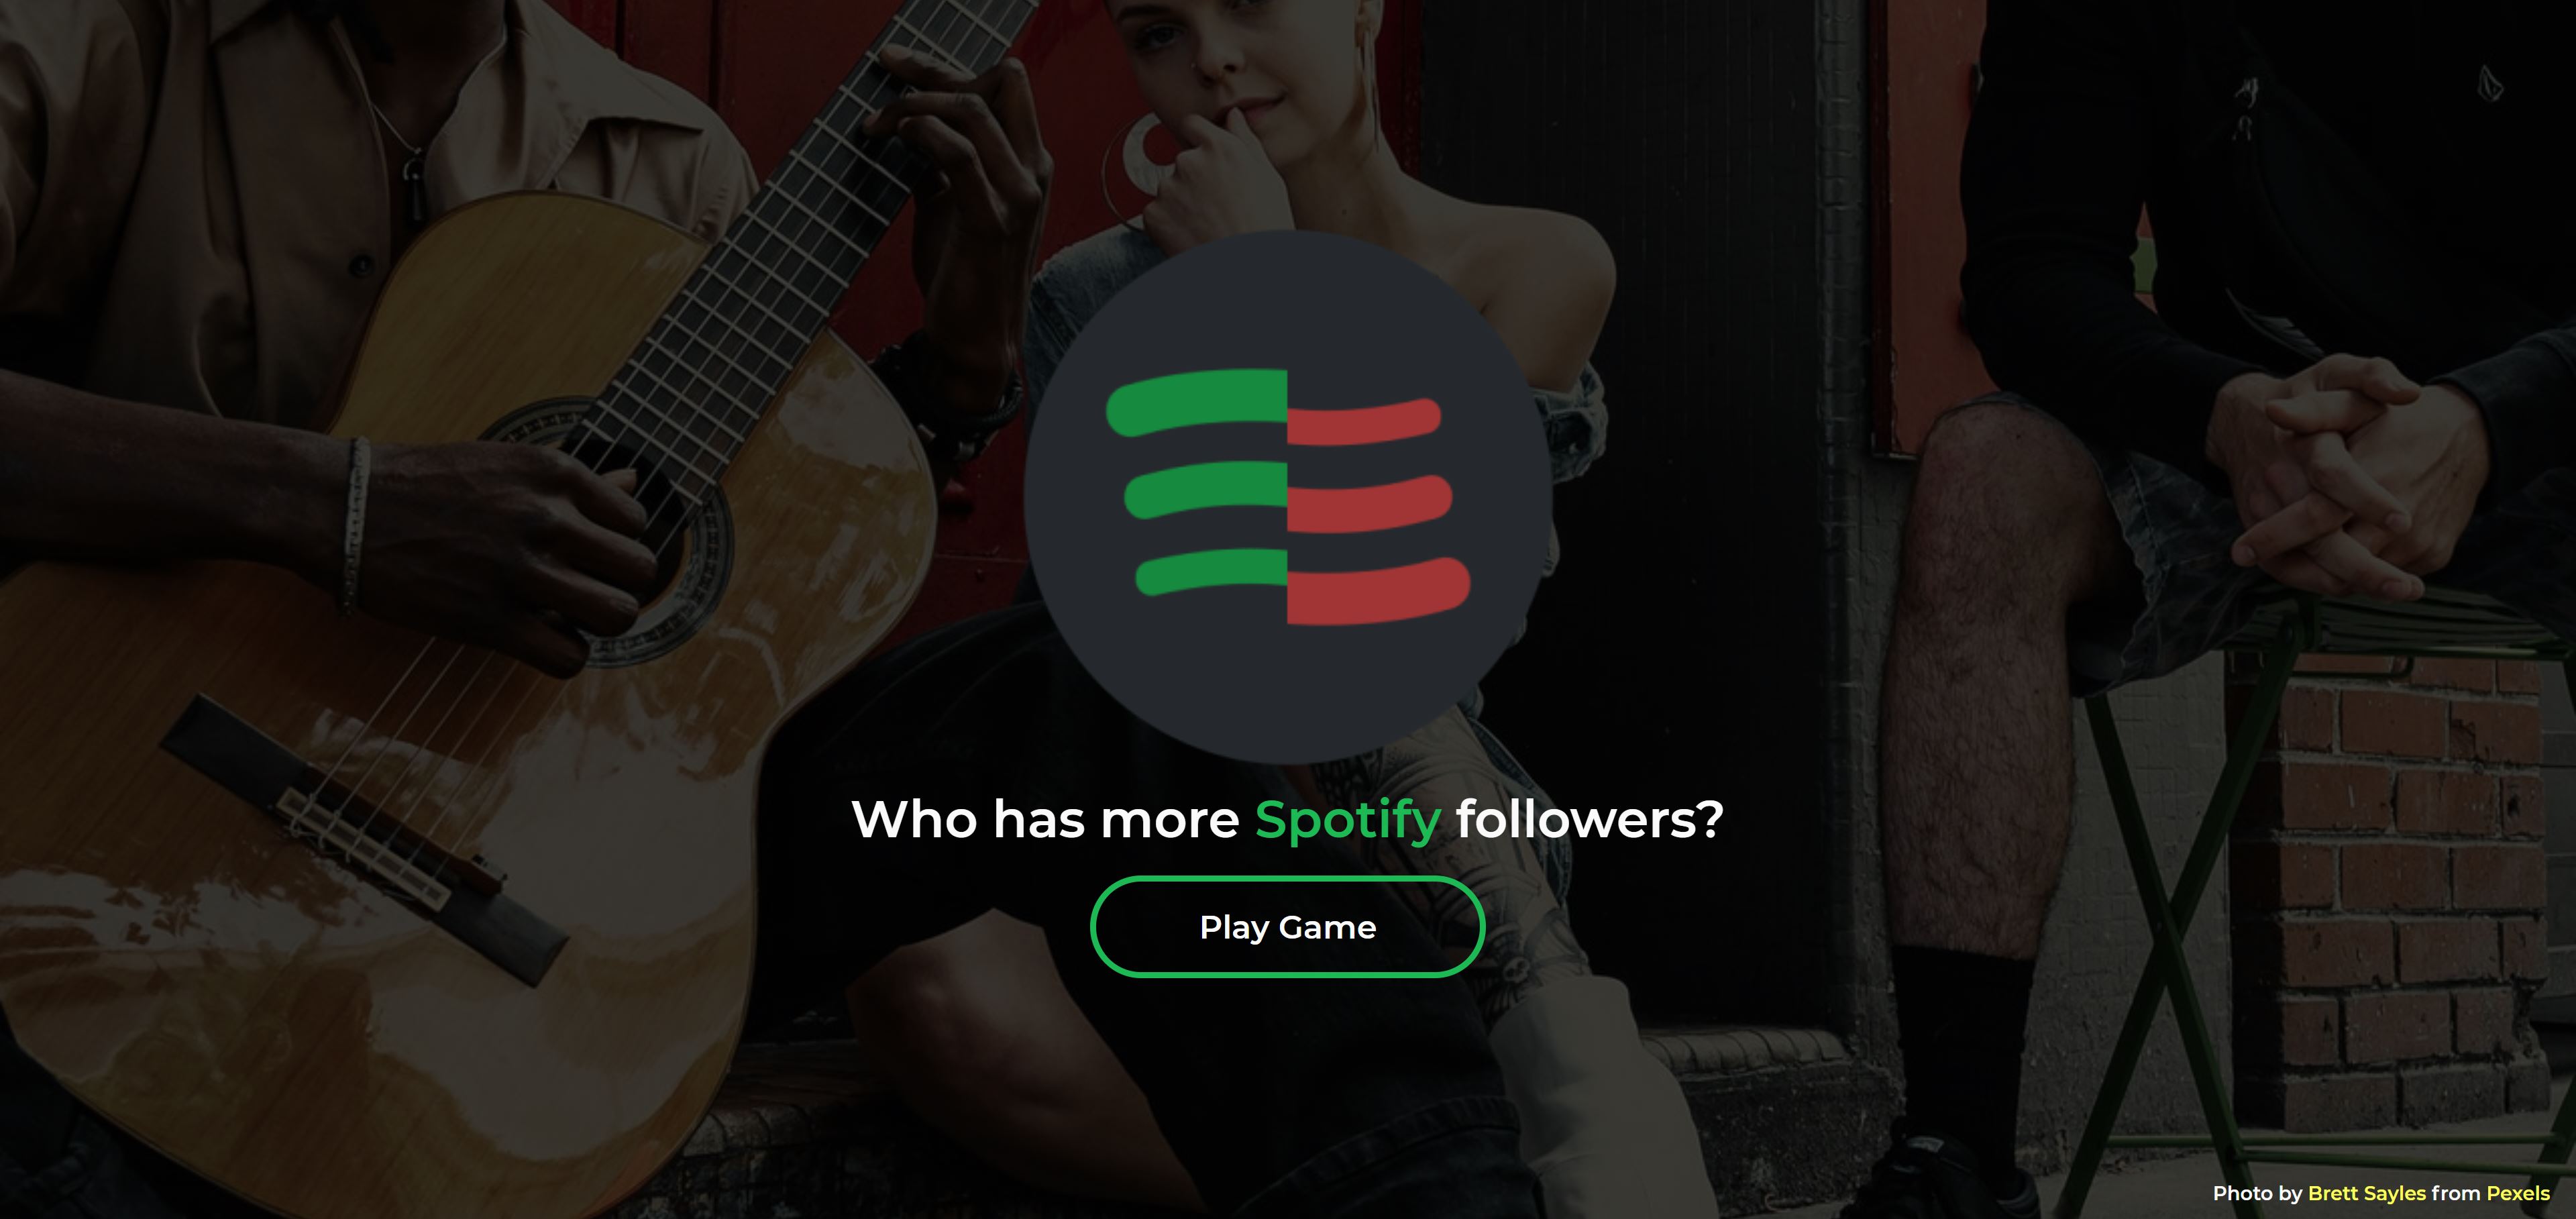Click the word from in the photo credit
The image size is (2576, 1219).
click(2456, 1193)
